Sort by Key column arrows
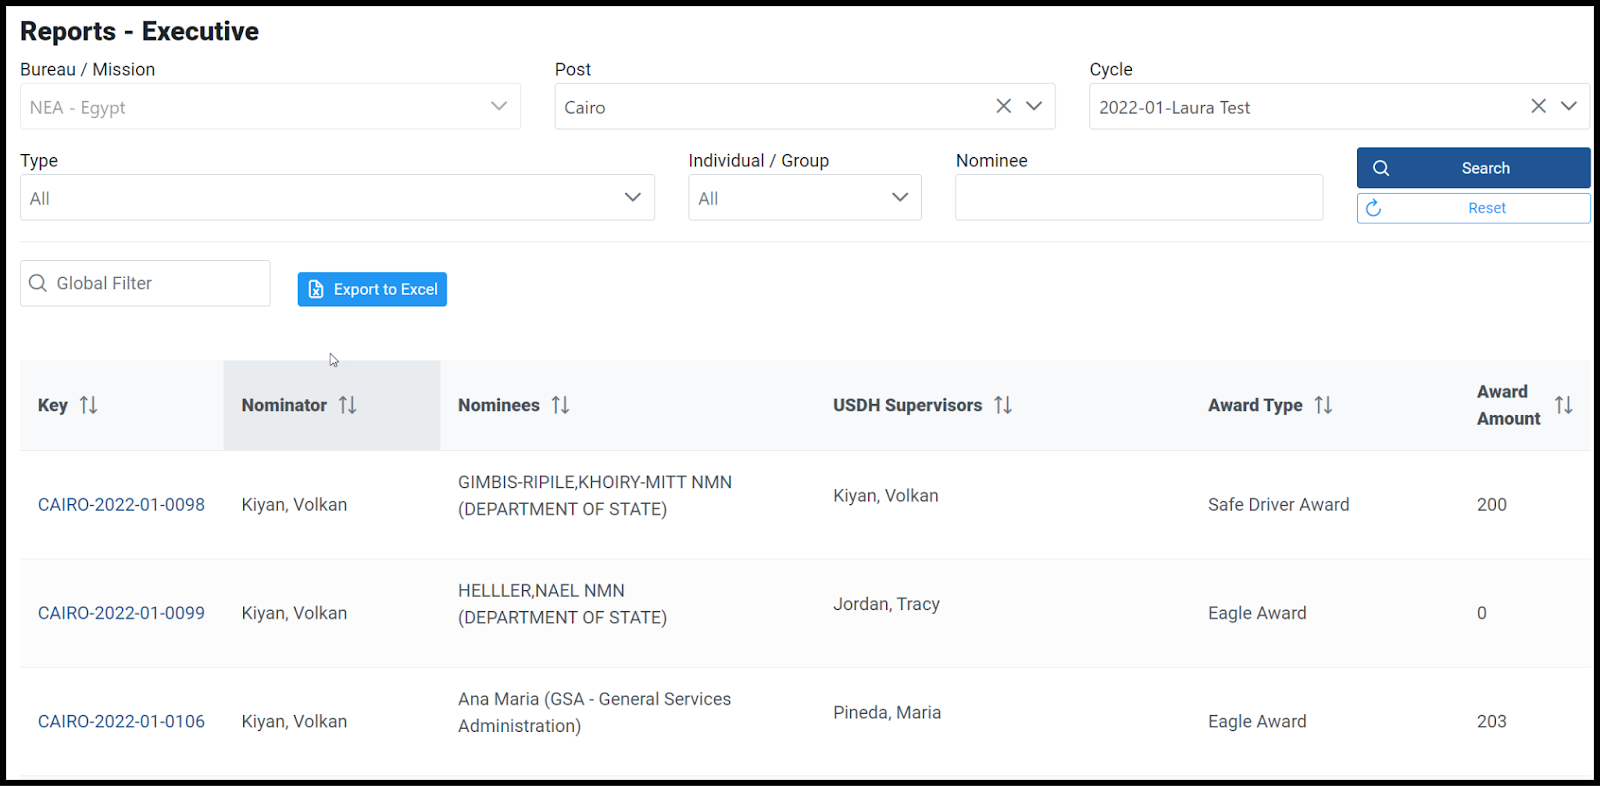Screen dimensions: 1600x786 [x=89, y=405]
